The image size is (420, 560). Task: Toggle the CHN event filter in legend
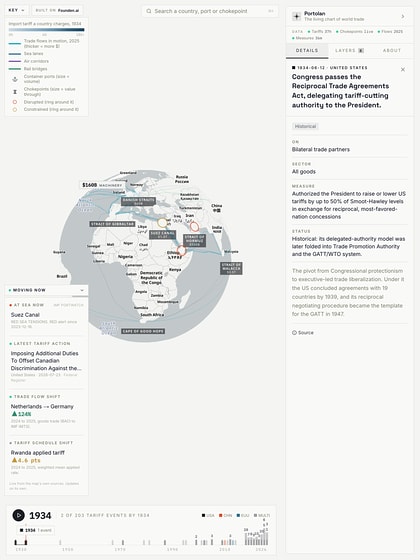tap(225, 515)
